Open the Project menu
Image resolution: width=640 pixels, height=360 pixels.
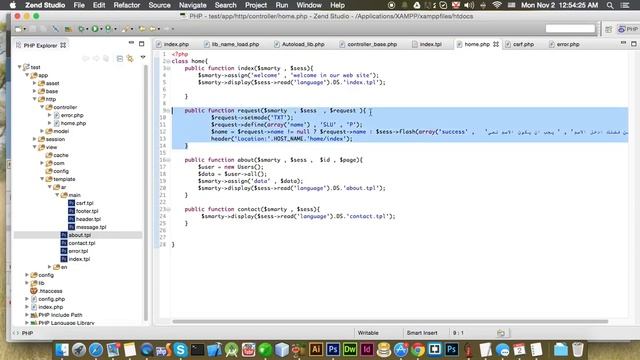pos(256,5)
